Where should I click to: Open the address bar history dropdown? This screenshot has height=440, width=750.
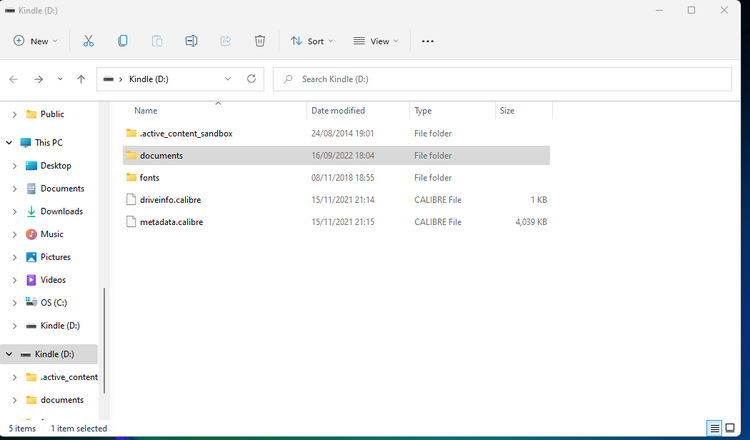tap(228, 79)
